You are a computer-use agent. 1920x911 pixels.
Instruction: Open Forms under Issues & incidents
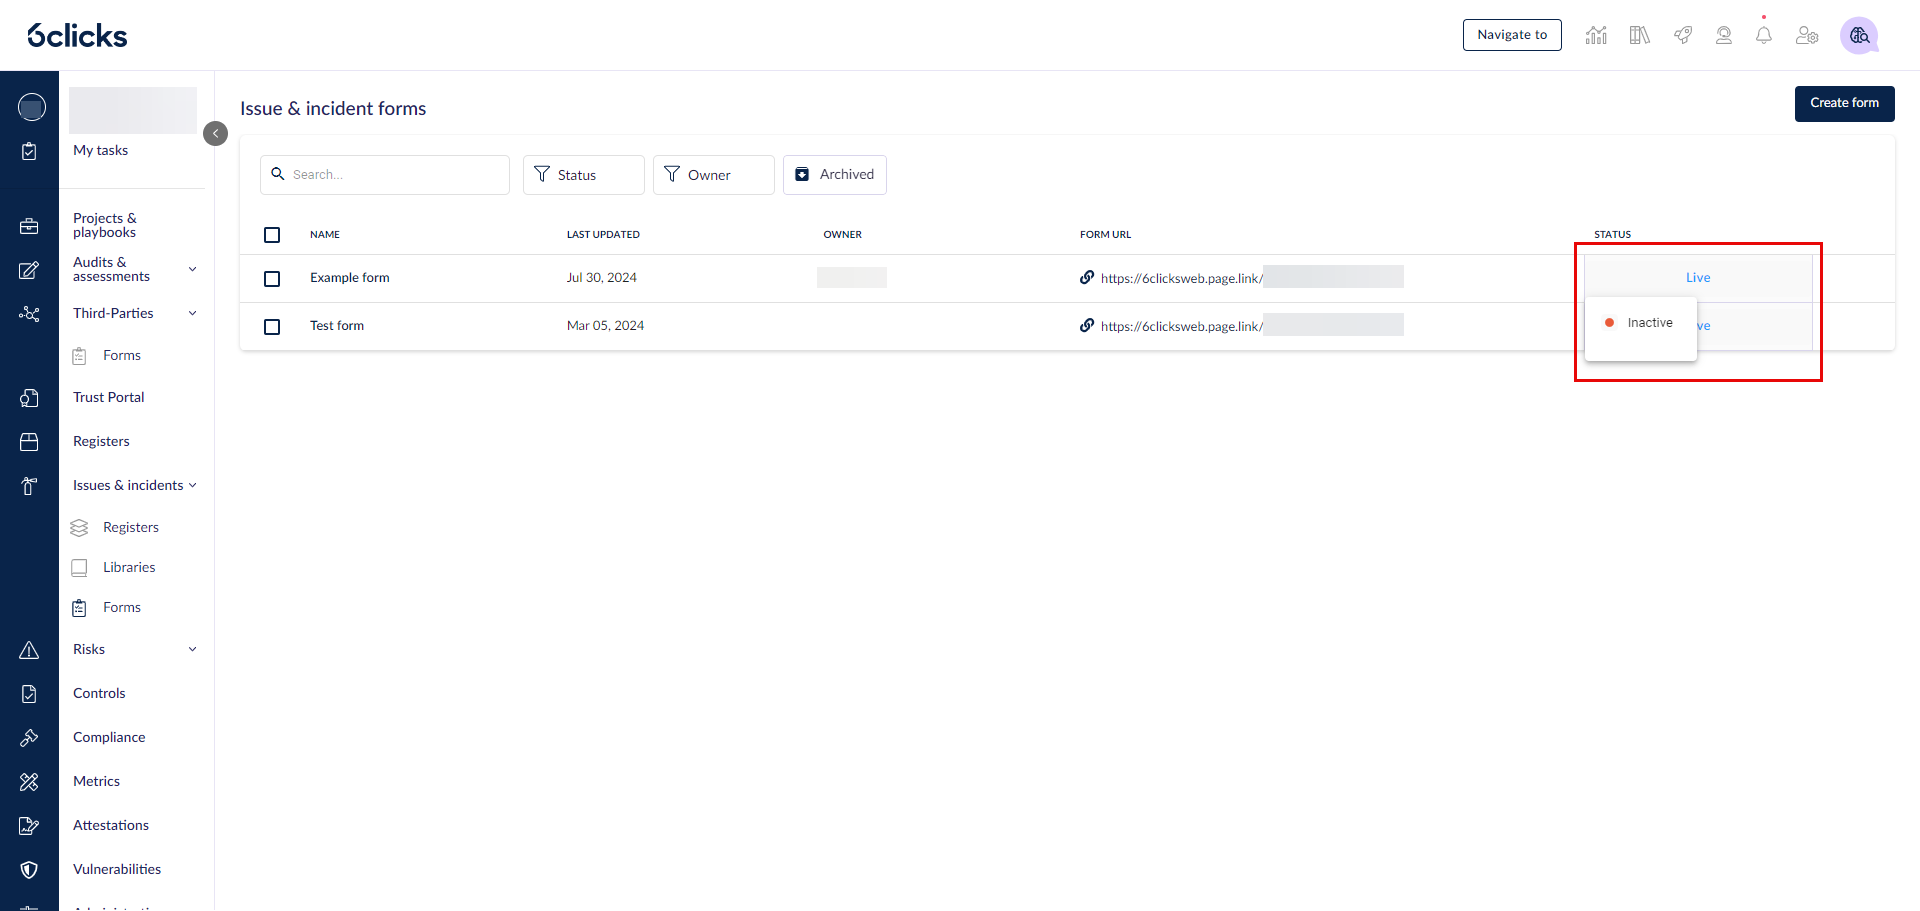click(122, 607)
